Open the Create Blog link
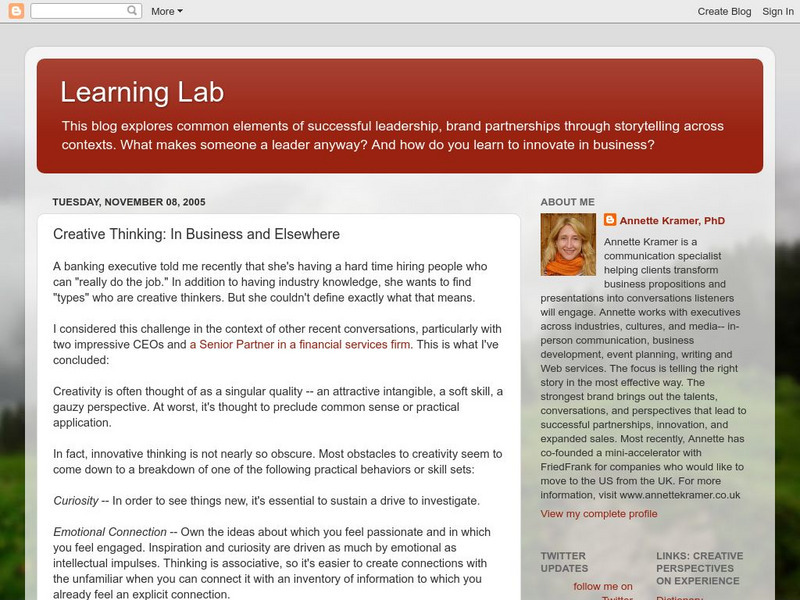800x600 pixels. pos(724,11)
